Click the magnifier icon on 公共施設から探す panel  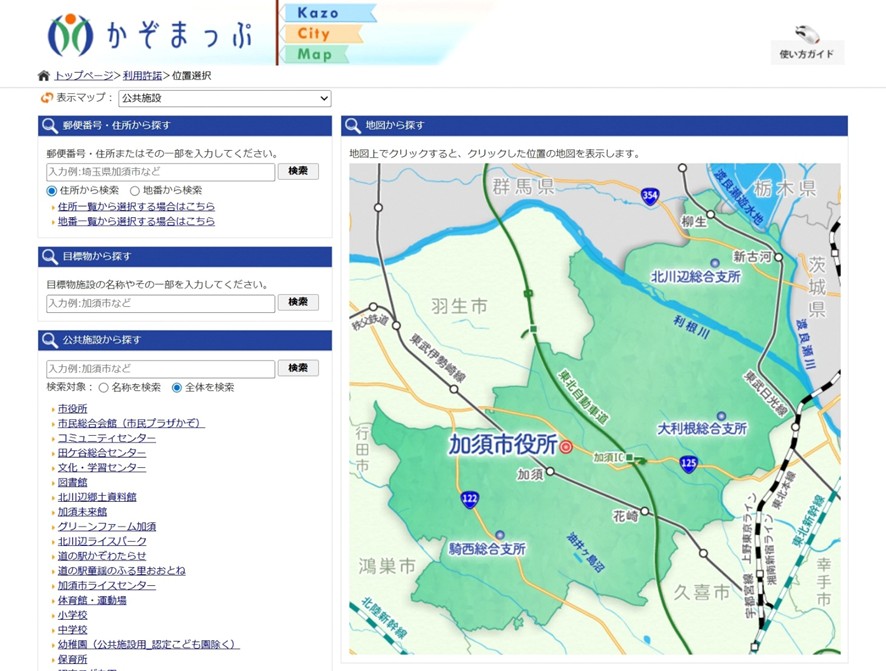tap(49, 339)
